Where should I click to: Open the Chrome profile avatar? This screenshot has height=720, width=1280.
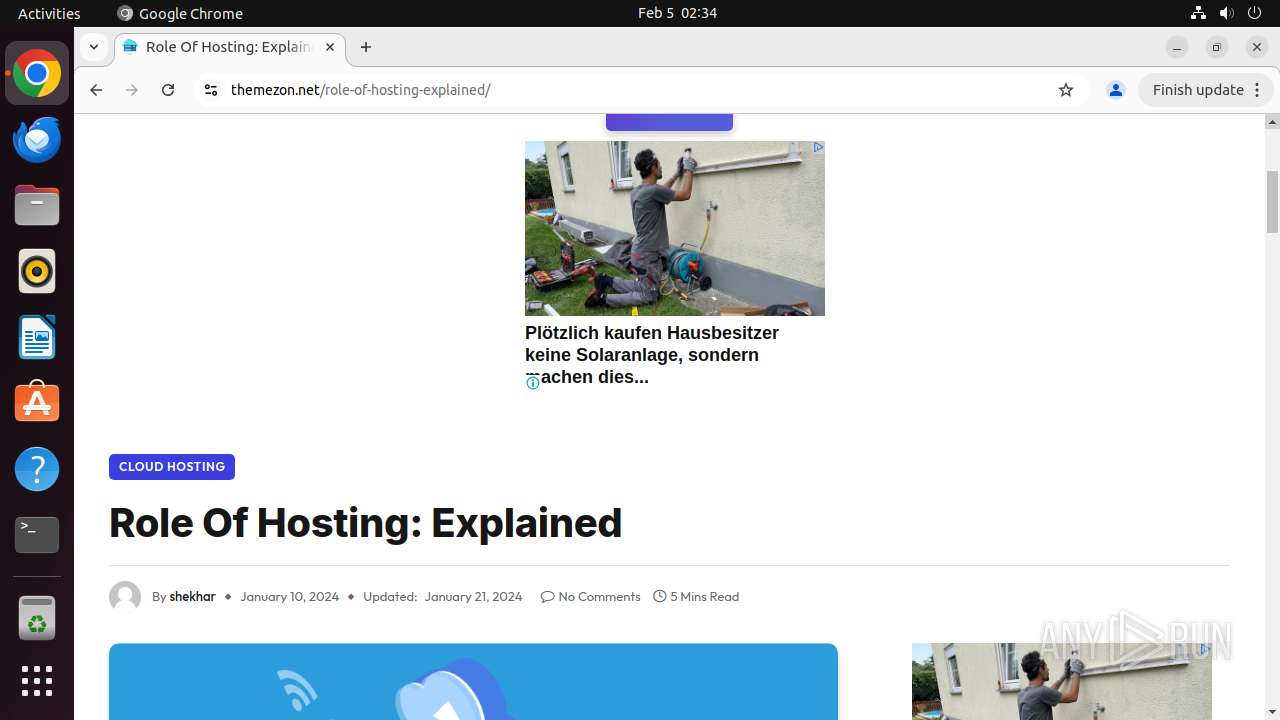click(1116, 90)
